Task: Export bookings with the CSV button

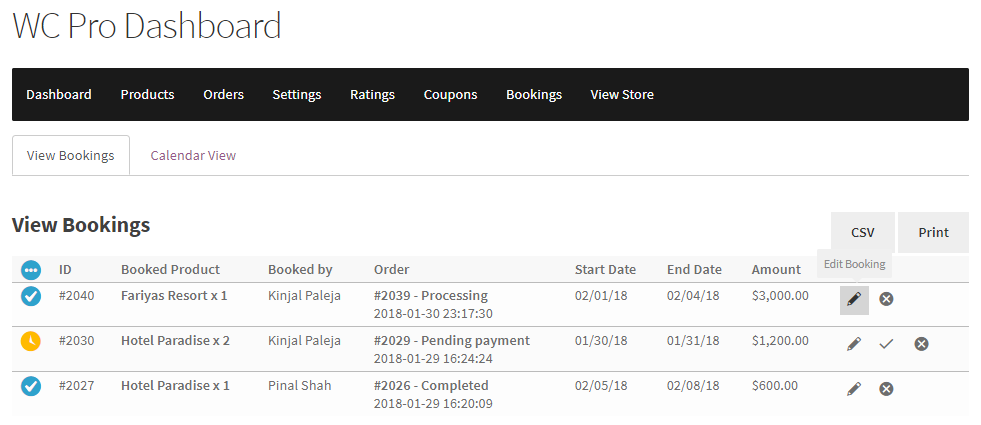Action: click(x=863, y=232)
